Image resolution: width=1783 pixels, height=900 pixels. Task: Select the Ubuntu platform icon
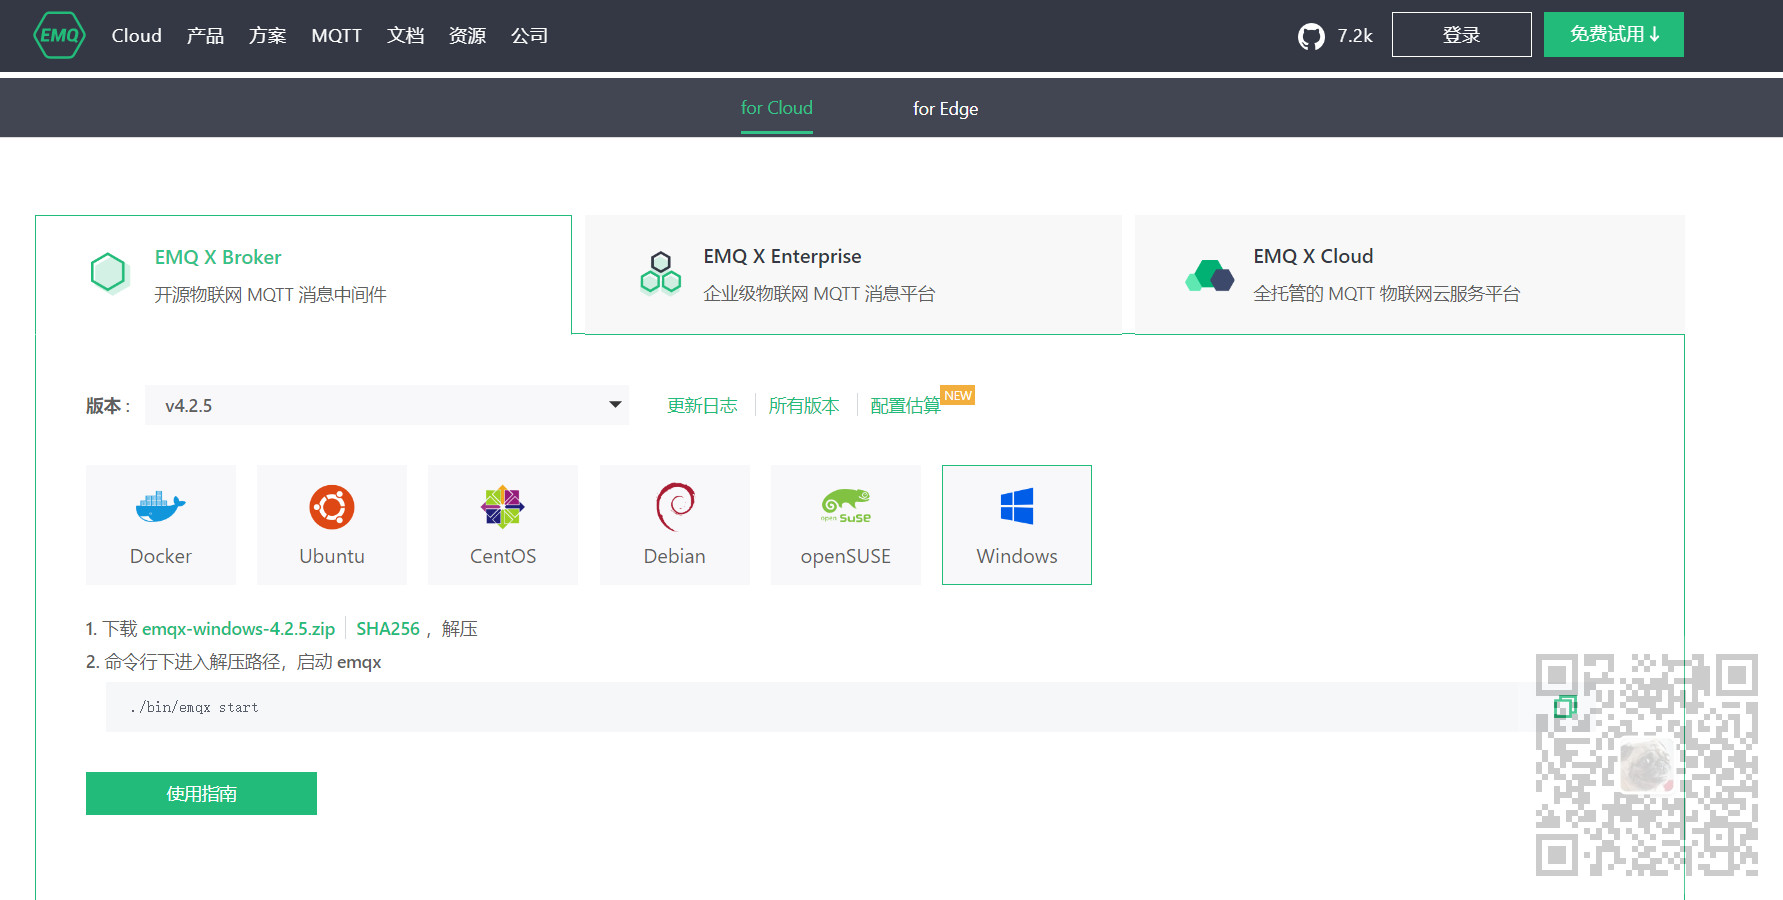[332, 507]
